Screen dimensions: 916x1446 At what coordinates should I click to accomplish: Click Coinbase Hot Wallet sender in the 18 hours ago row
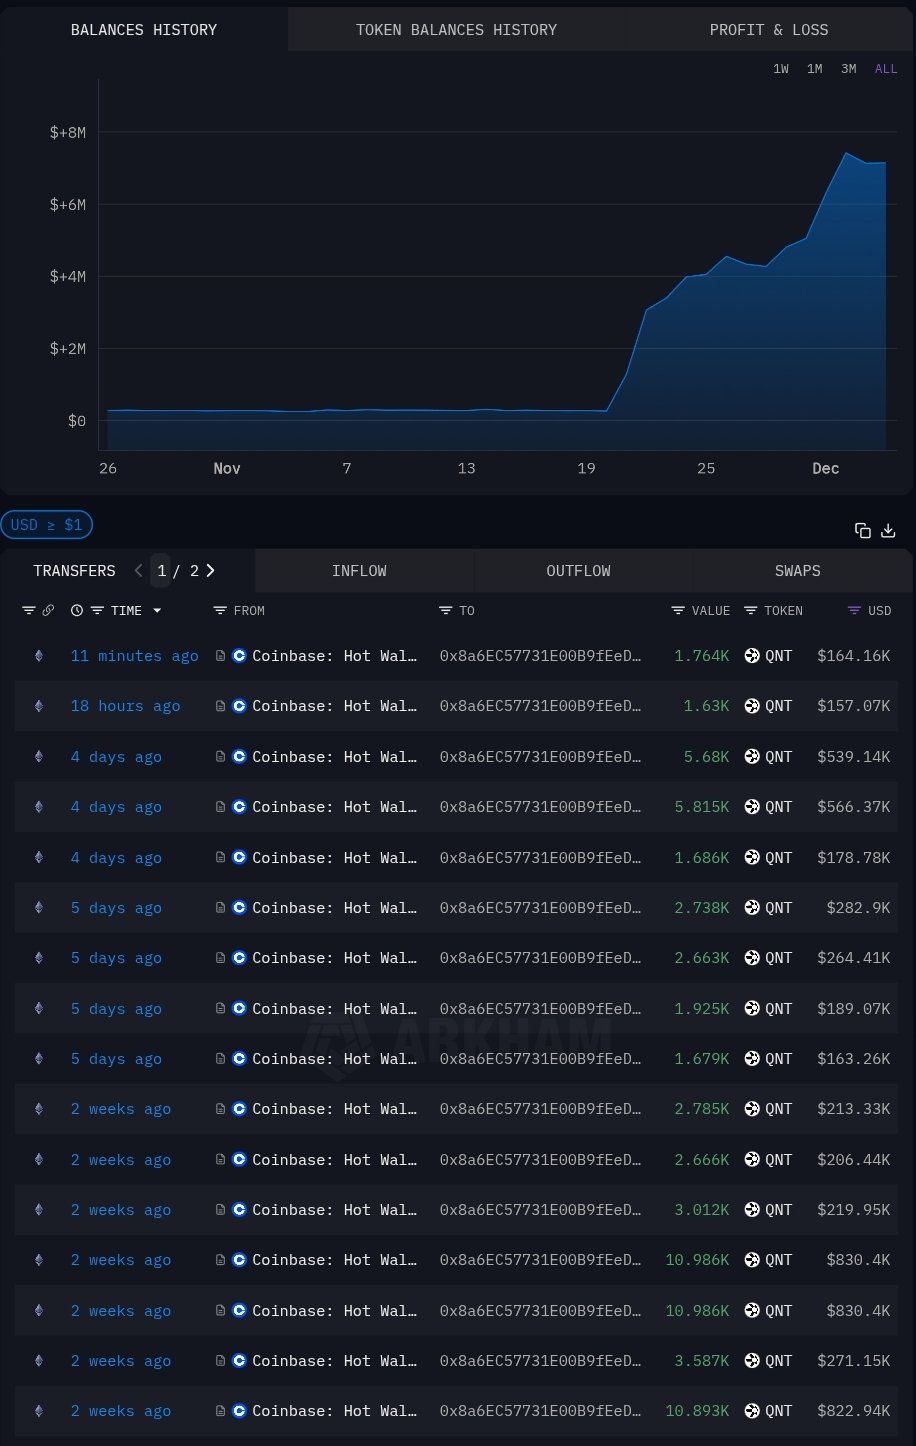[x=333, y=706]
